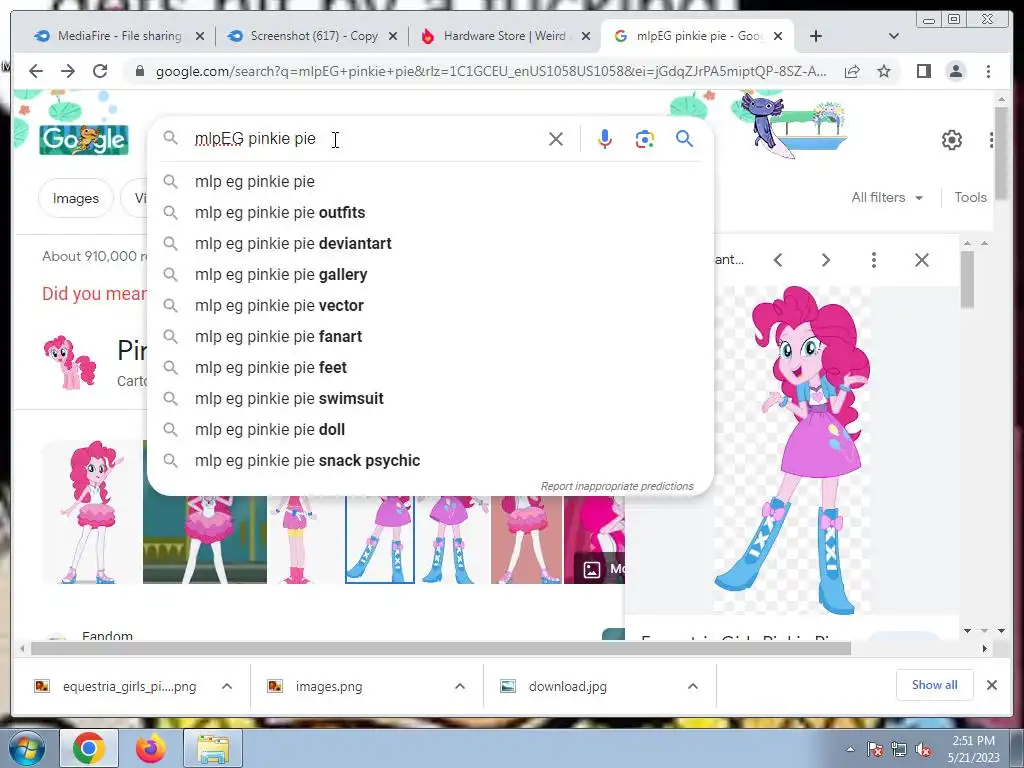Close the MediaFire tab
The height and width of the screenshot is (768, 1024).
pyautogui.click(x=200, y=37)
